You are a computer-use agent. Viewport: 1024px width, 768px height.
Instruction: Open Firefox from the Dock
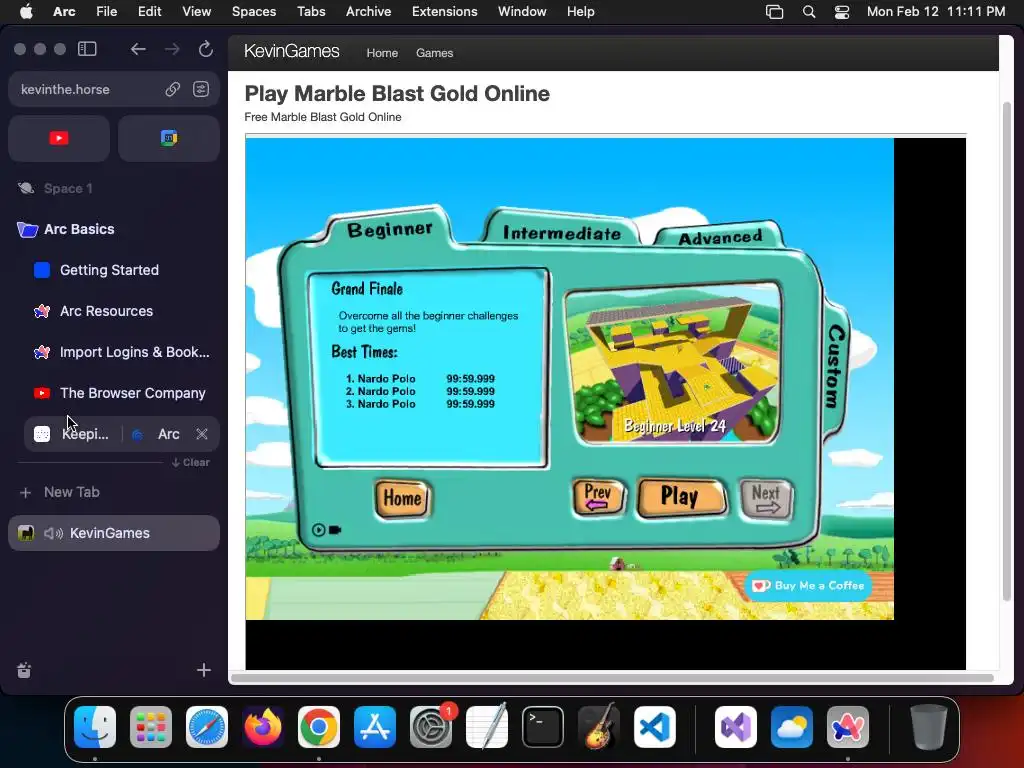pos(263,727)
